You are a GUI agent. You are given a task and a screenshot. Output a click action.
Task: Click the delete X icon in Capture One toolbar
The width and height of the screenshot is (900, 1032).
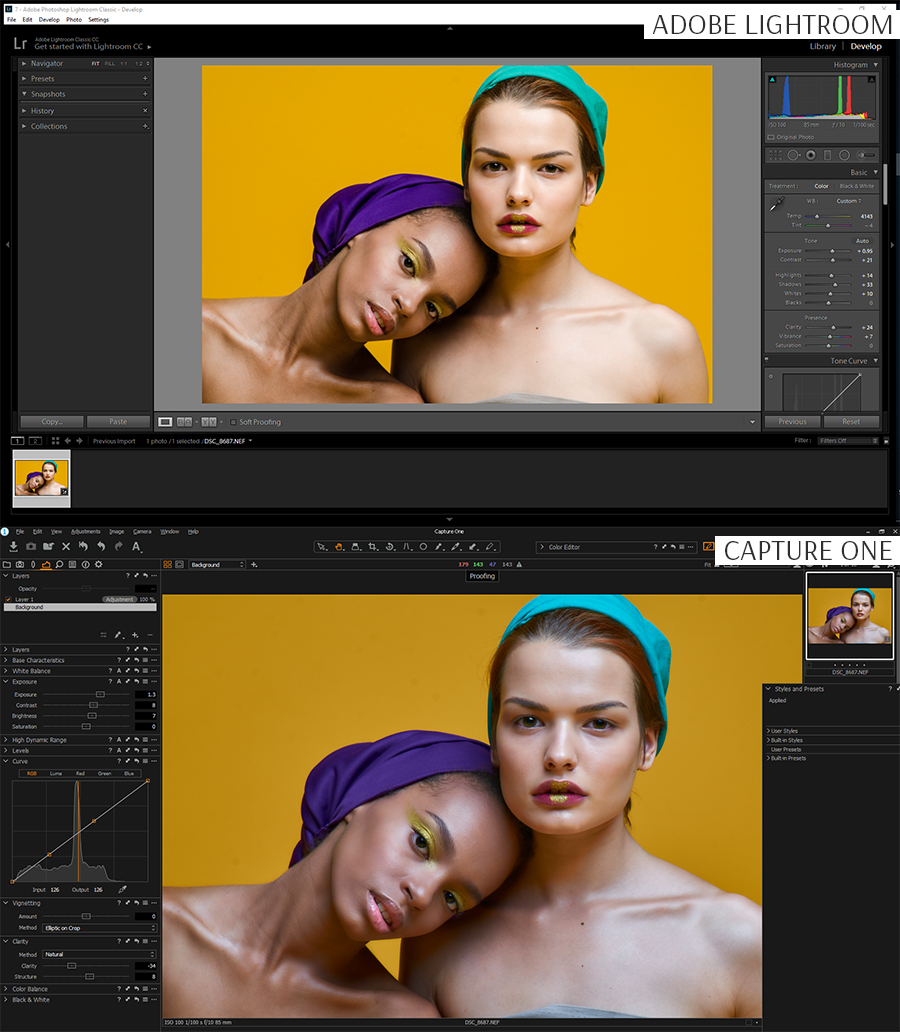(66, 546)
